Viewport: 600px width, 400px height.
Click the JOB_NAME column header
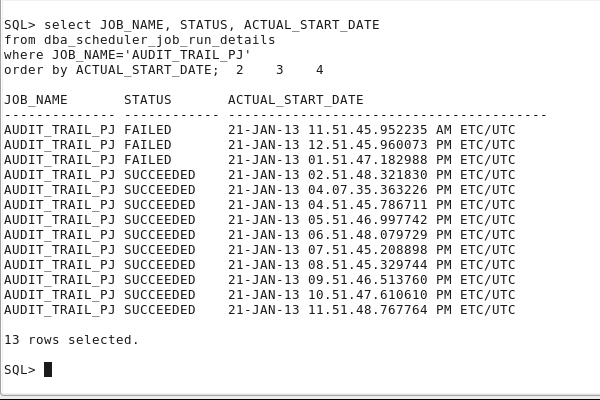(36, 100)
